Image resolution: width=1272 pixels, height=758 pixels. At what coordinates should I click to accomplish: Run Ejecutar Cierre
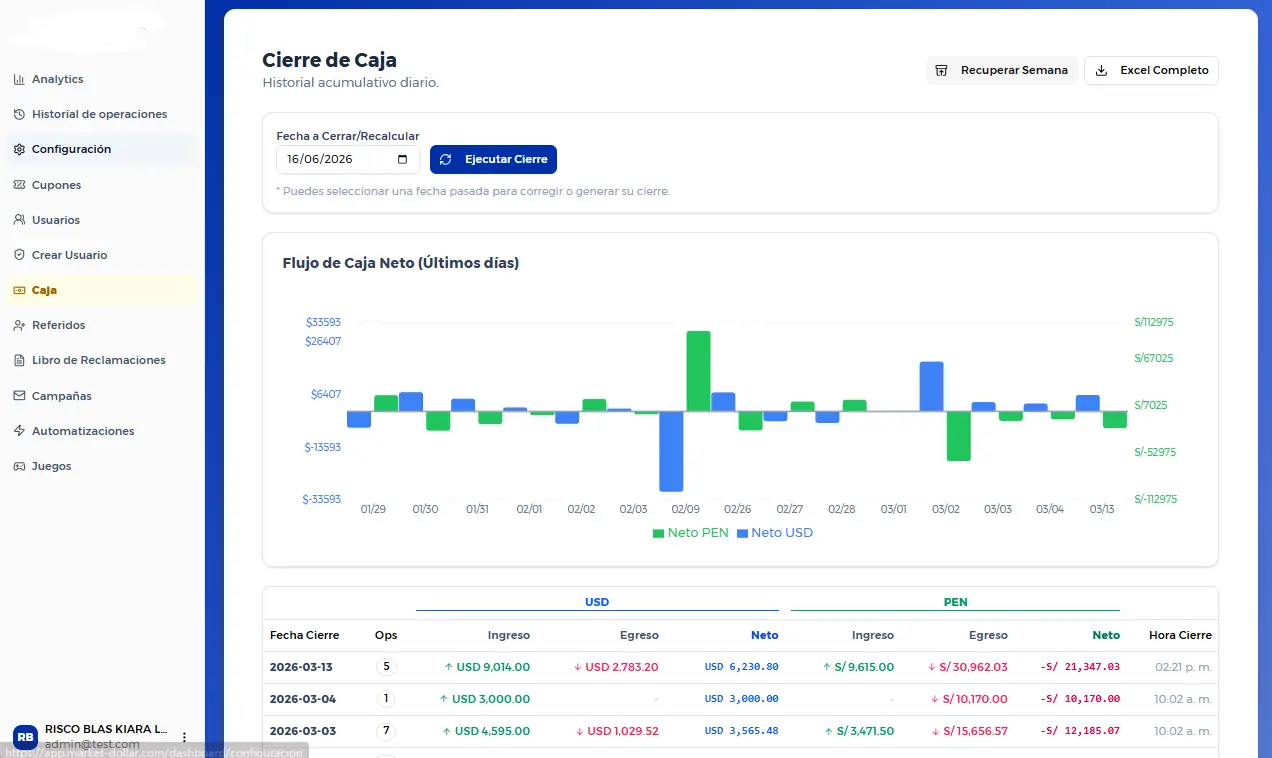tap(493, 159)
